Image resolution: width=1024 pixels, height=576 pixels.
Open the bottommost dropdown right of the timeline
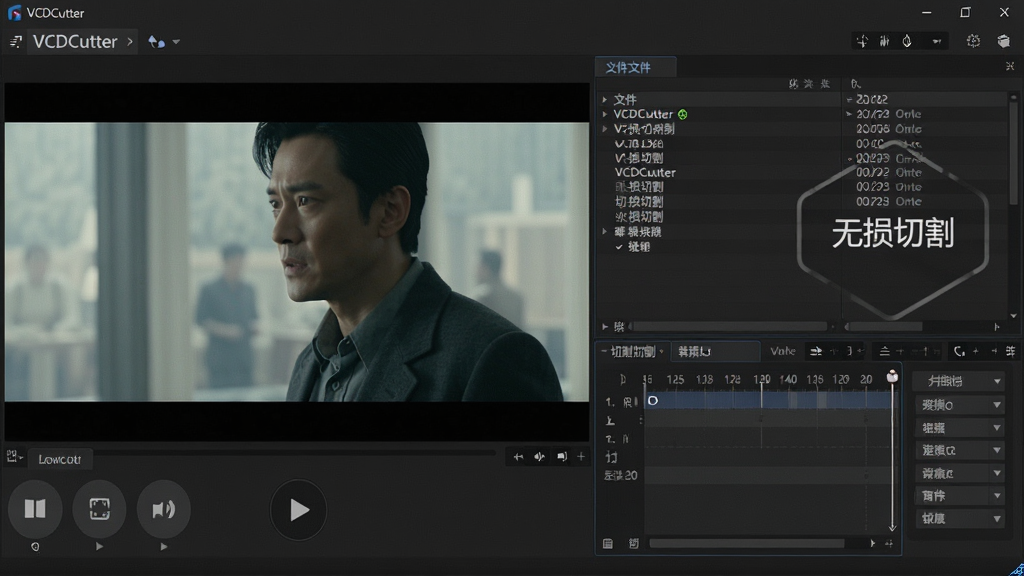point(959,519)
